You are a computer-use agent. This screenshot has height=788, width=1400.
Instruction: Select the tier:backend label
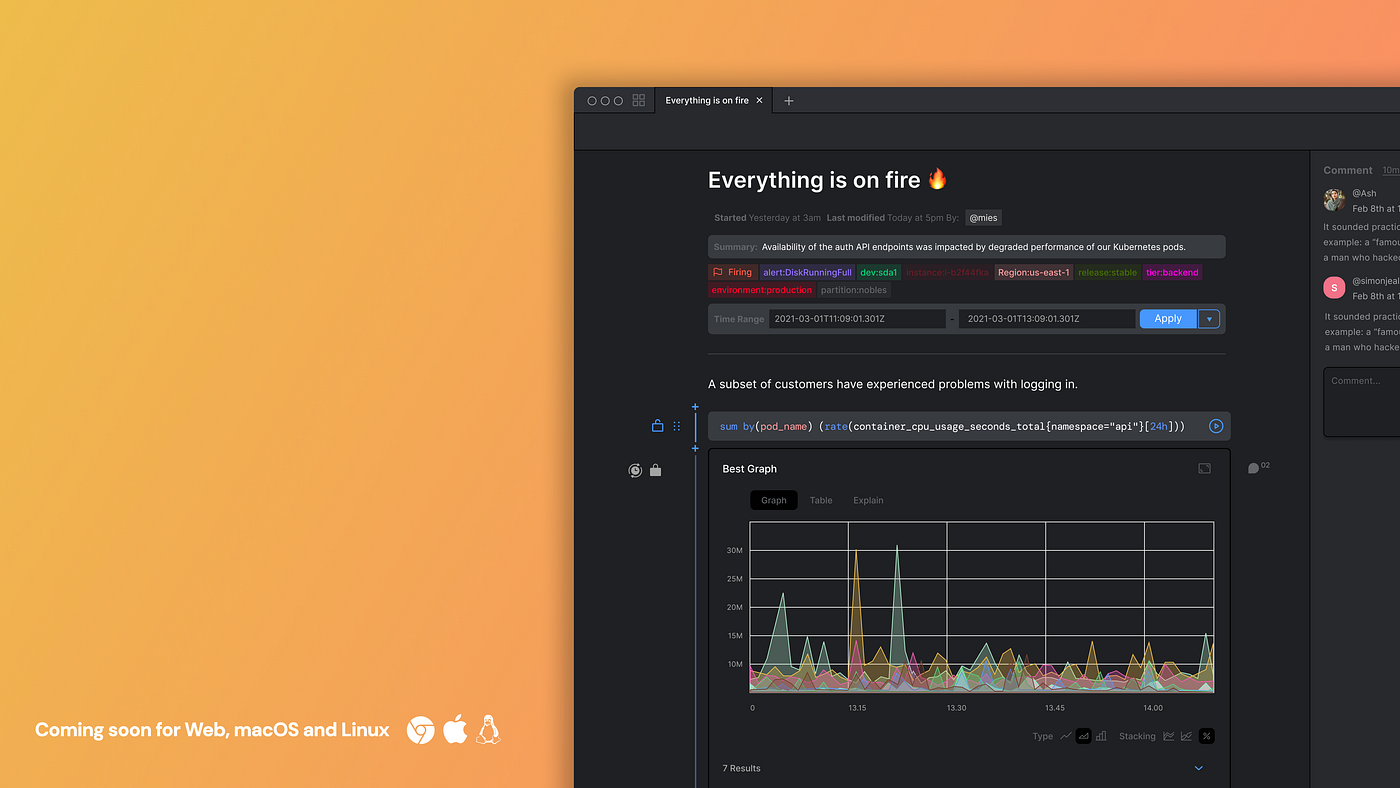point(1172,272)
